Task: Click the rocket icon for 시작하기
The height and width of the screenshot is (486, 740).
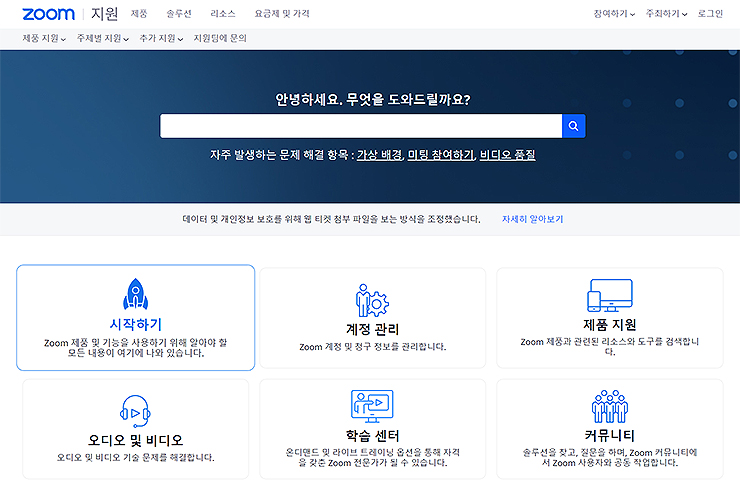Action: (x=135, y=294)
